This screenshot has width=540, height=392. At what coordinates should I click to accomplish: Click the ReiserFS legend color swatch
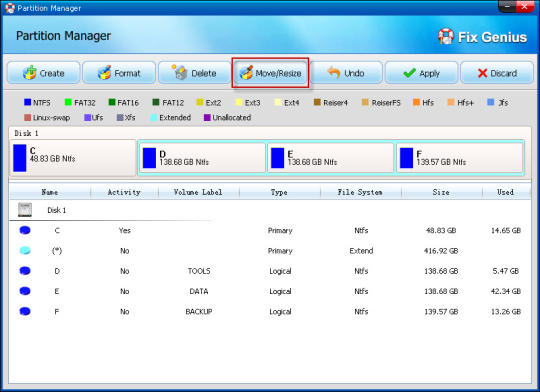pos(365,102)
